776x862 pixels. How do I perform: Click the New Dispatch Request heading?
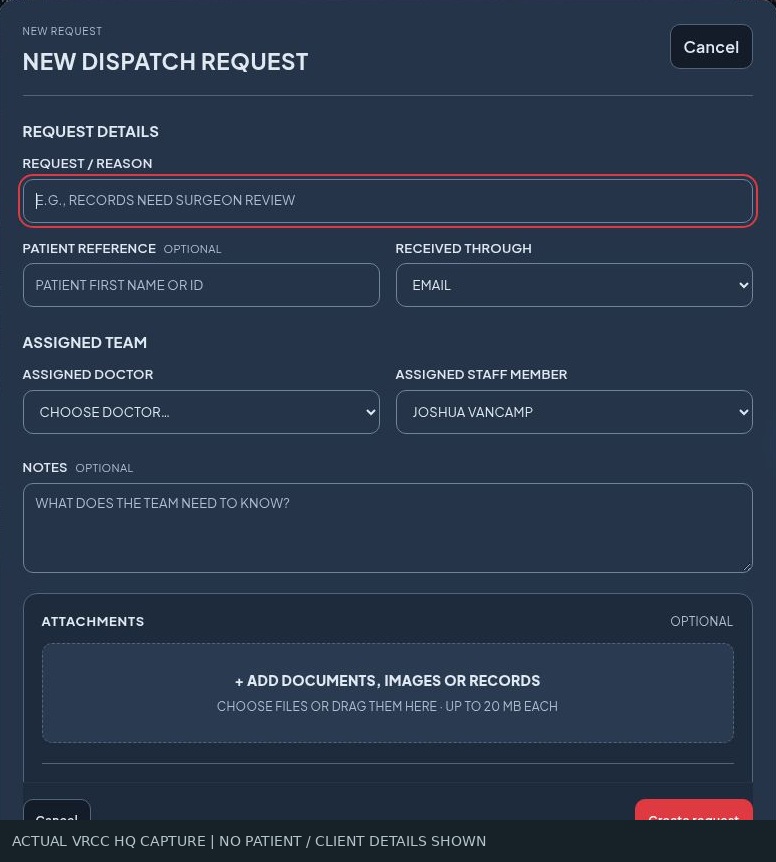click(x=165, y=62)
